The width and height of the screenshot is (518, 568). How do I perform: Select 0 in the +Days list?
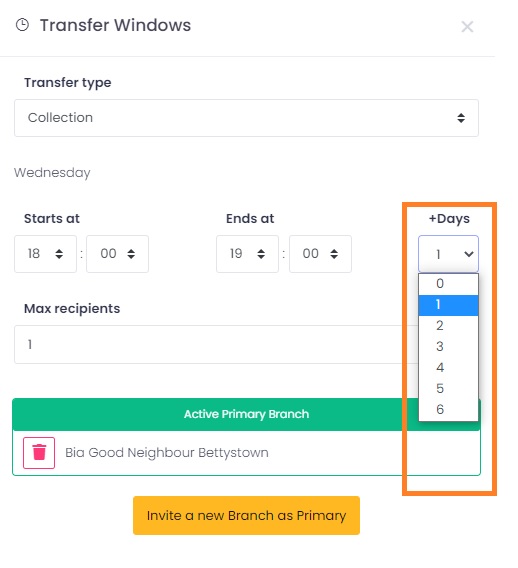click(448, 284)
